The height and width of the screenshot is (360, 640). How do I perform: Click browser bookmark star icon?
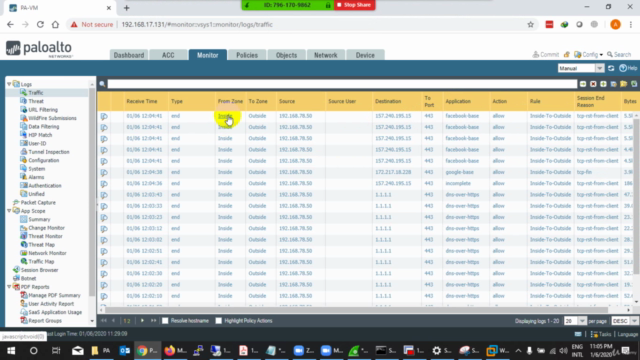tap(531, 24)
